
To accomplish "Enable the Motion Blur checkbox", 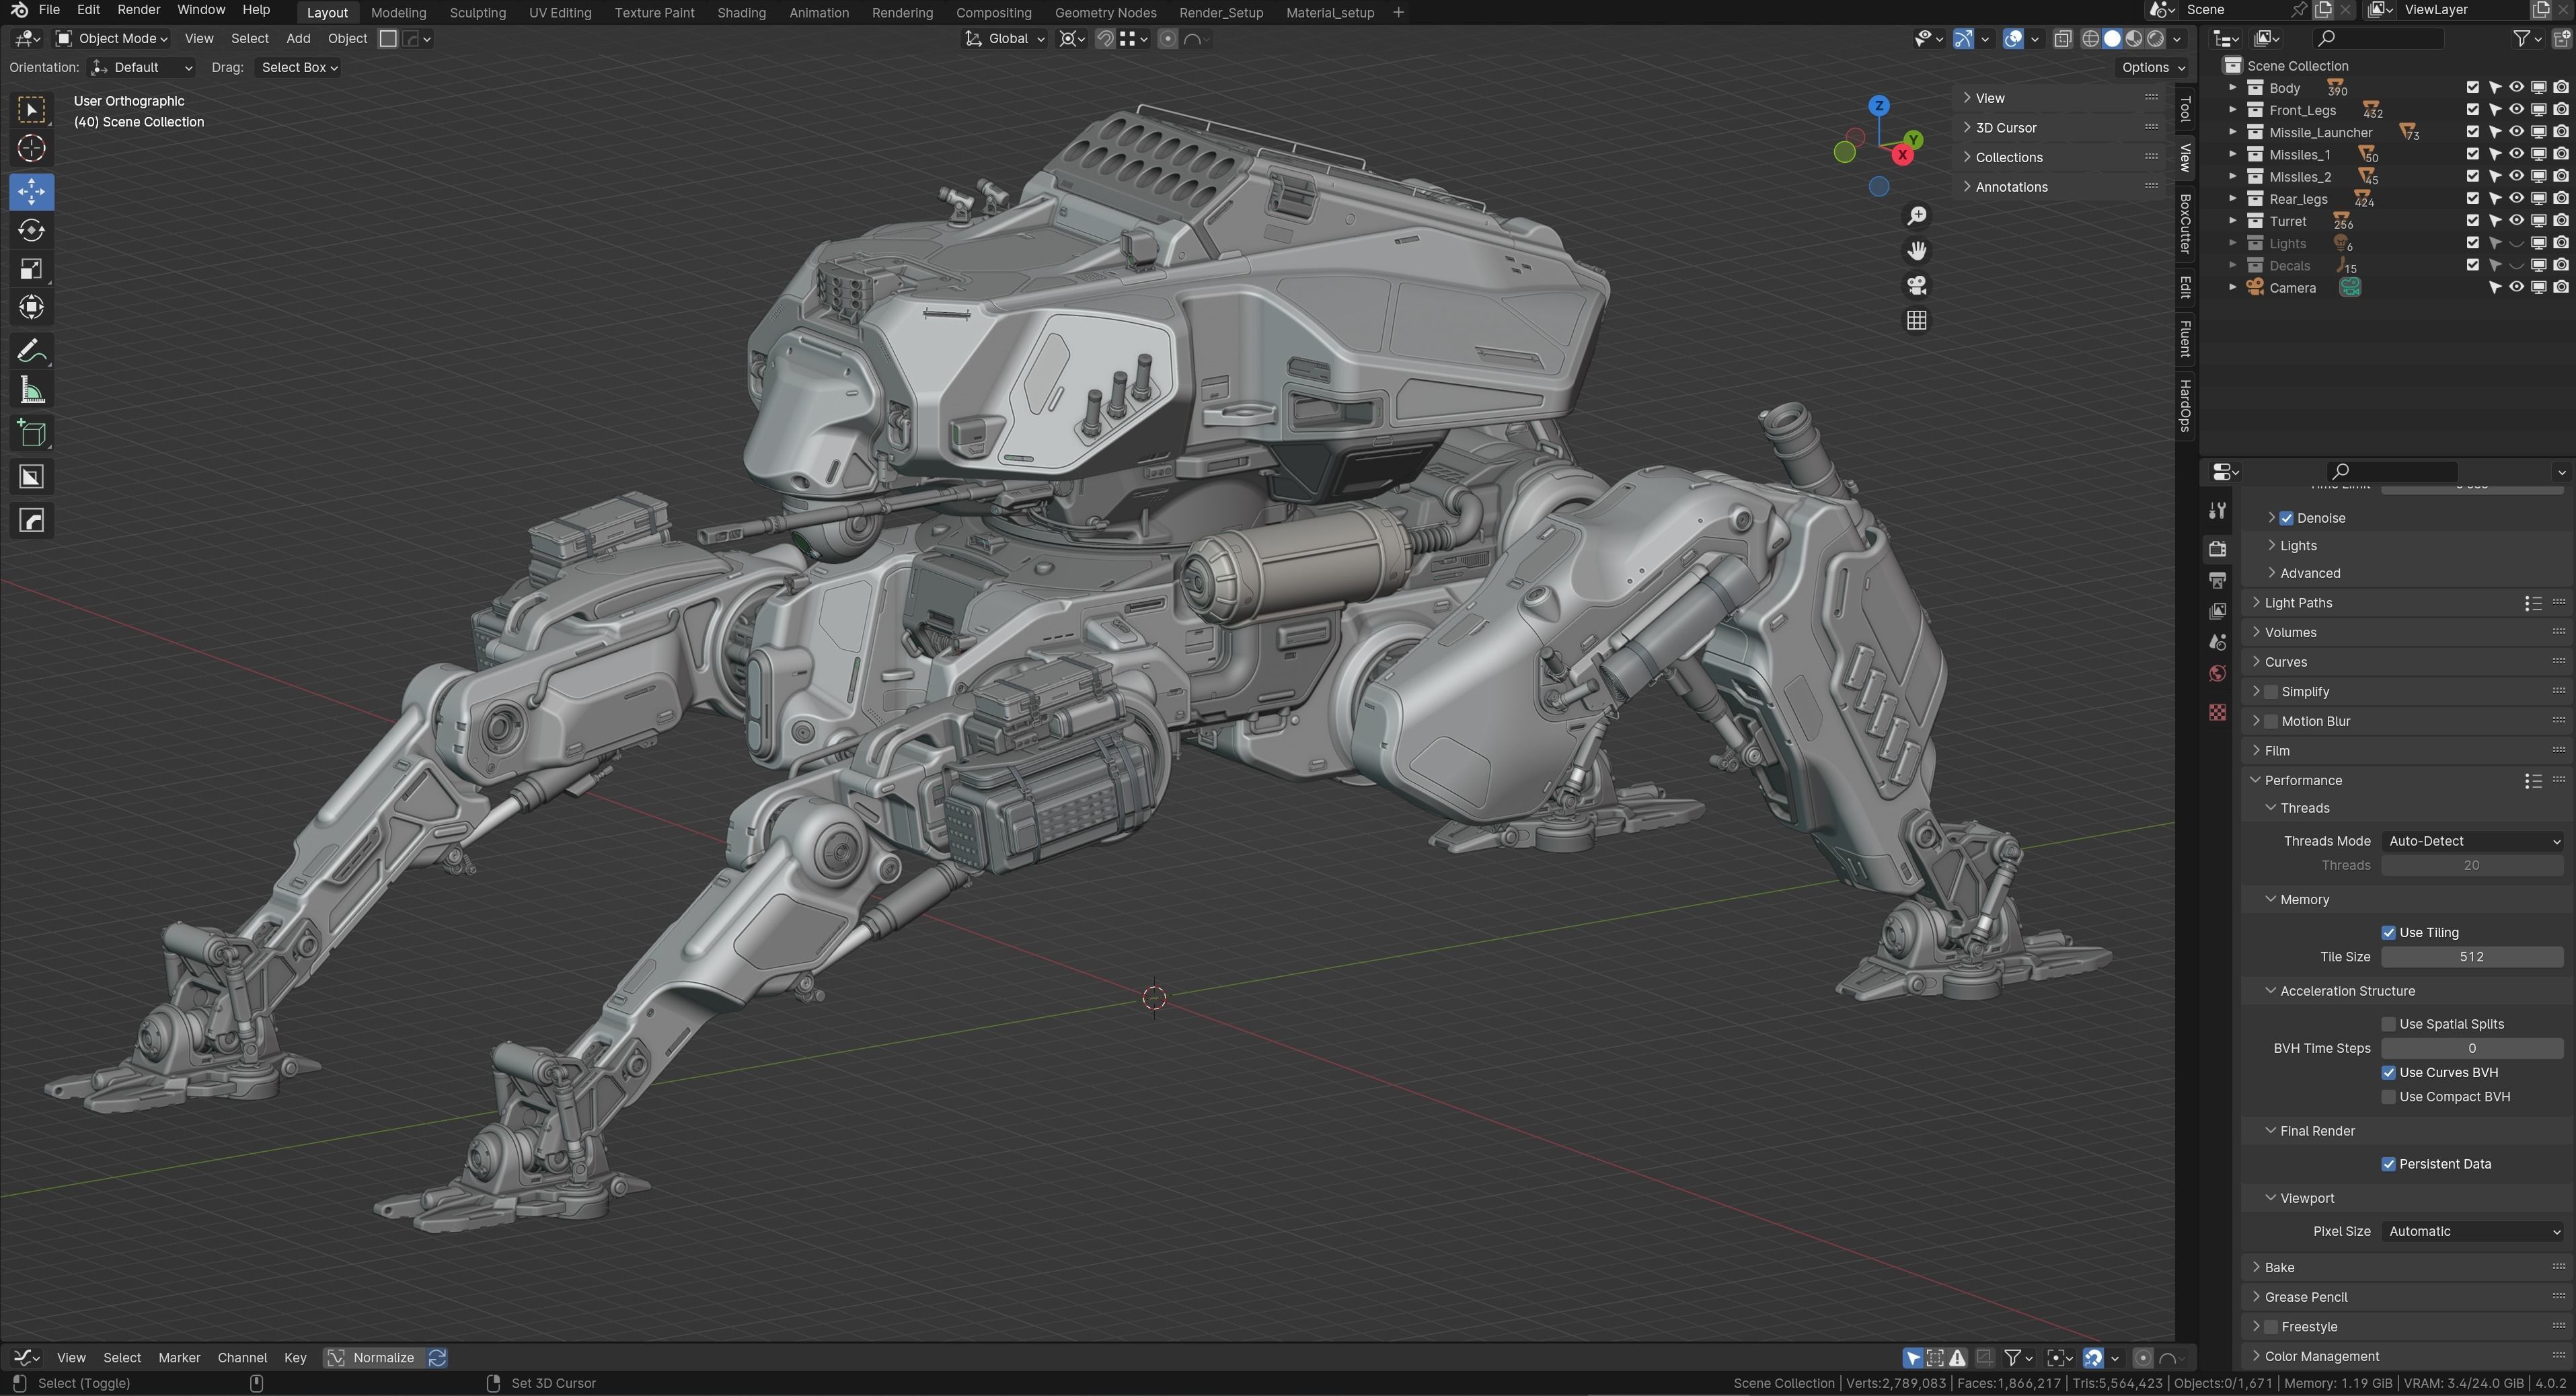I will pyautogui.click(x=2271, y=721).
